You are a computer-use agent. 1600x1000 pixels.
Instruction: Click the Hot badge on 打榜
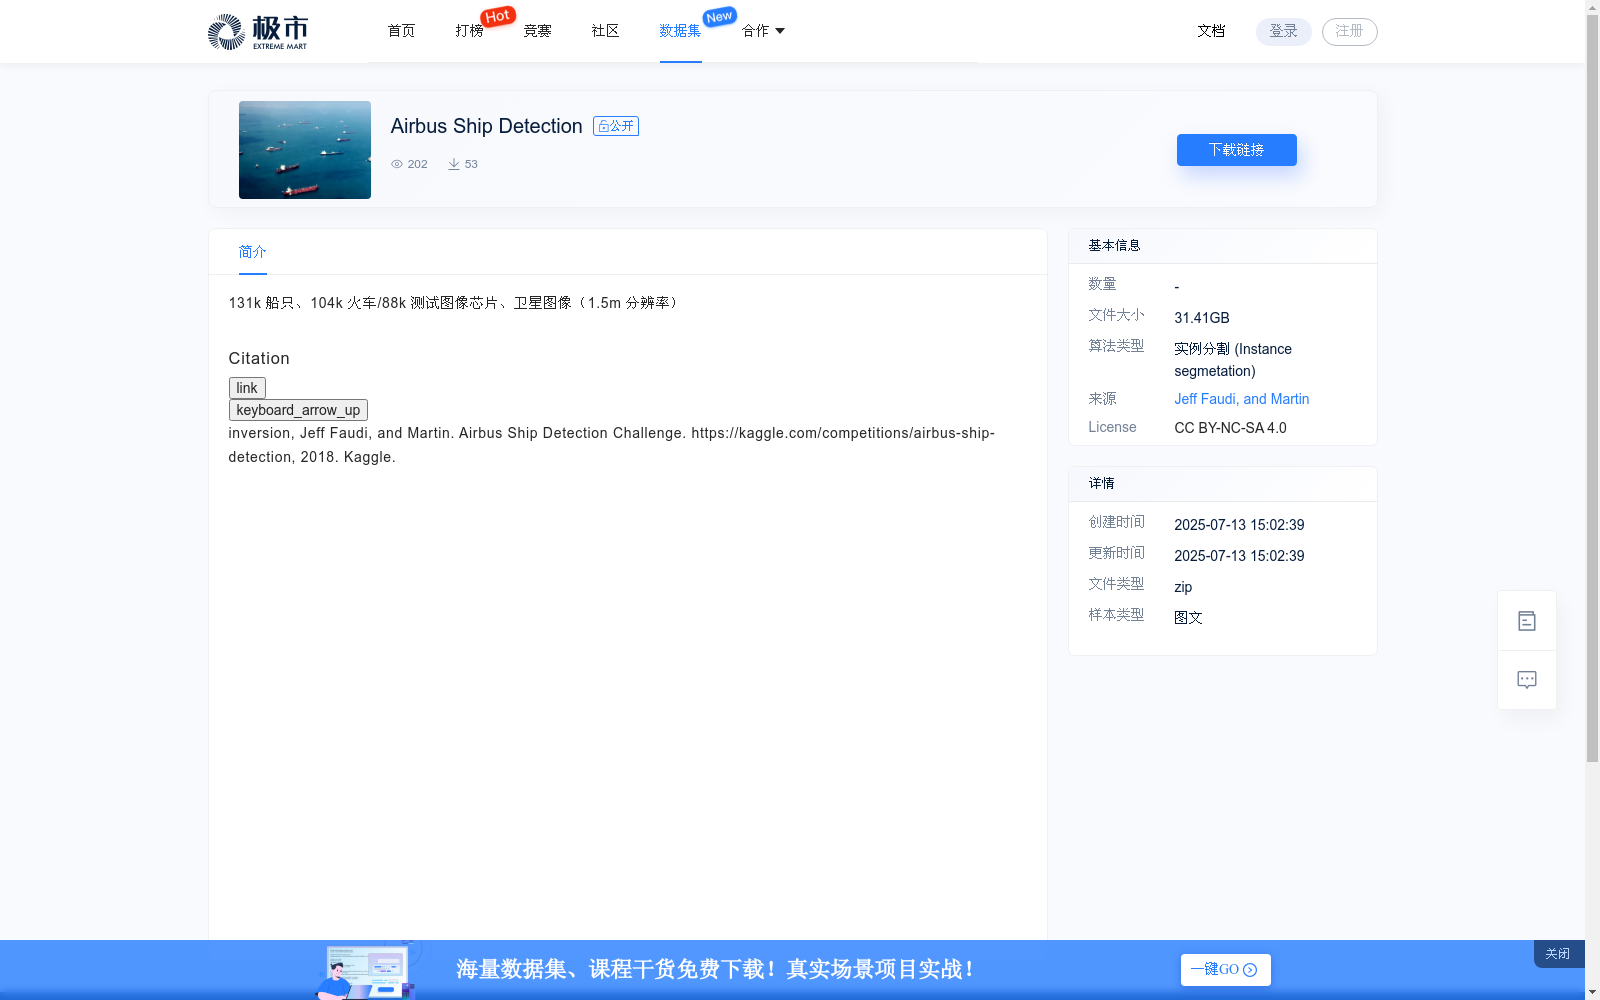497,16
